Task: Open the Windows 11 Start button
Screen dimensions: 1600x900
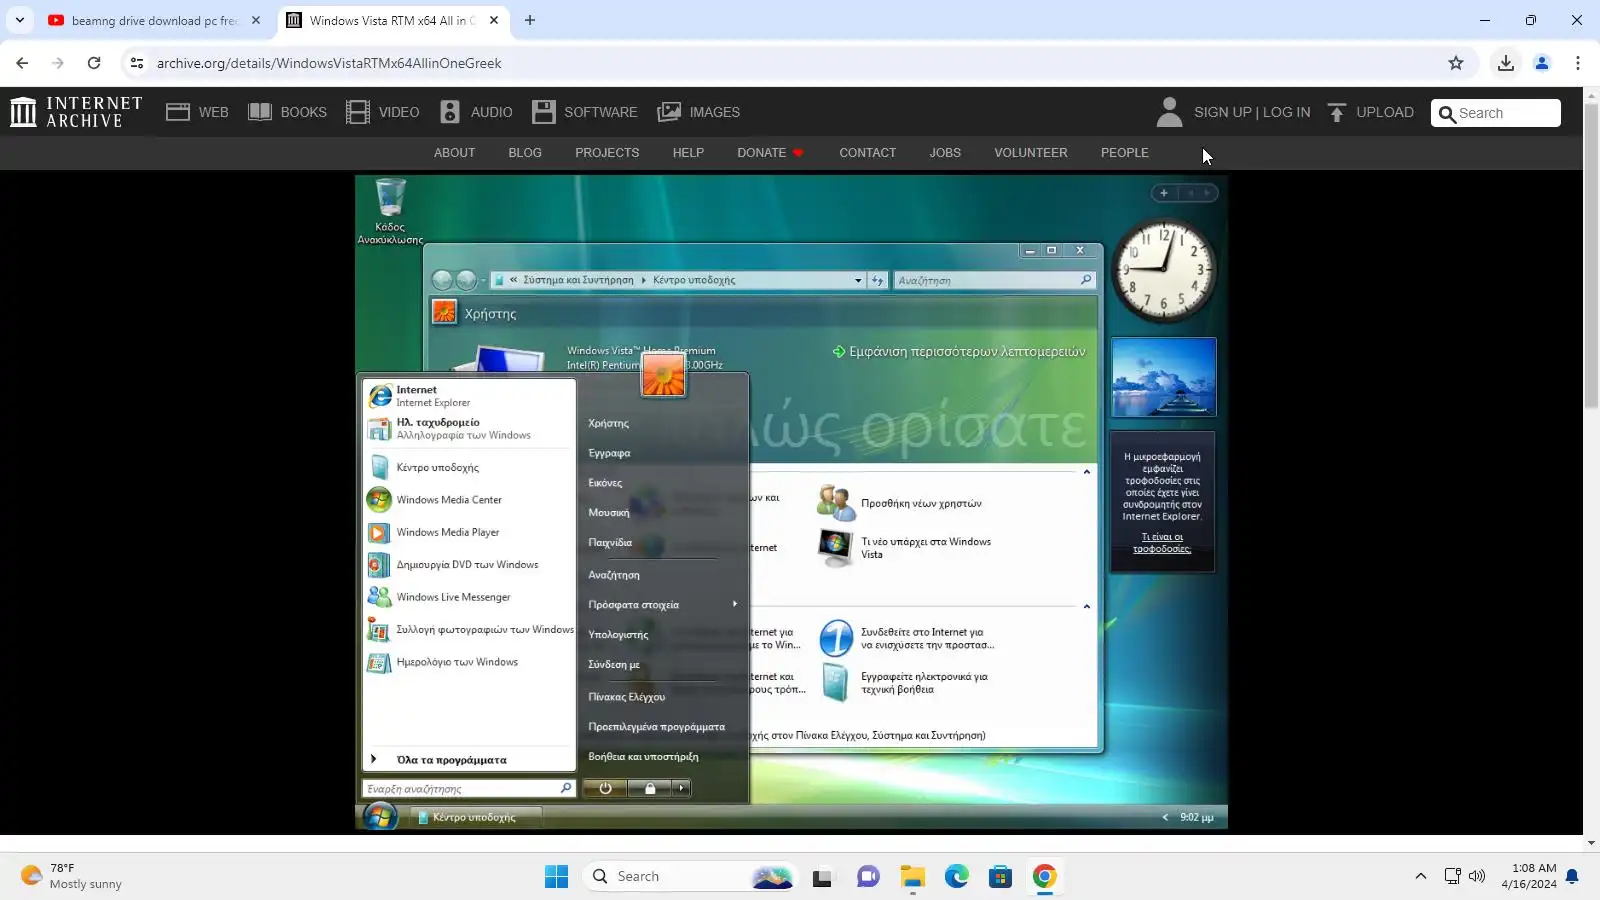Action: coord(556,877)
